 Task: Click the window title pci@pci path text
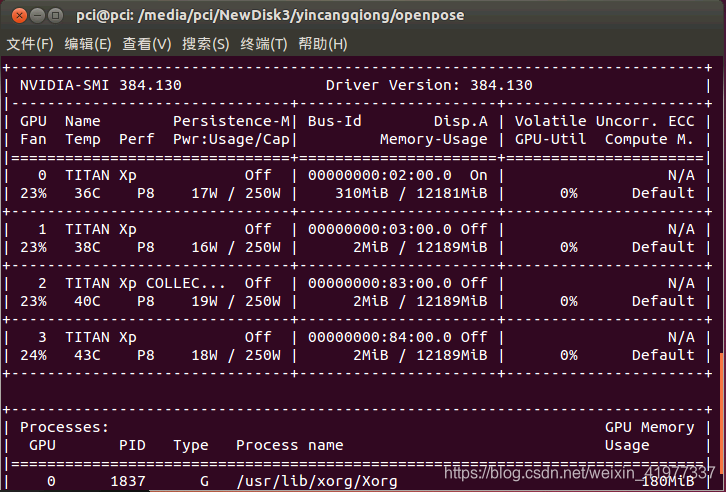tap(270, 16)
